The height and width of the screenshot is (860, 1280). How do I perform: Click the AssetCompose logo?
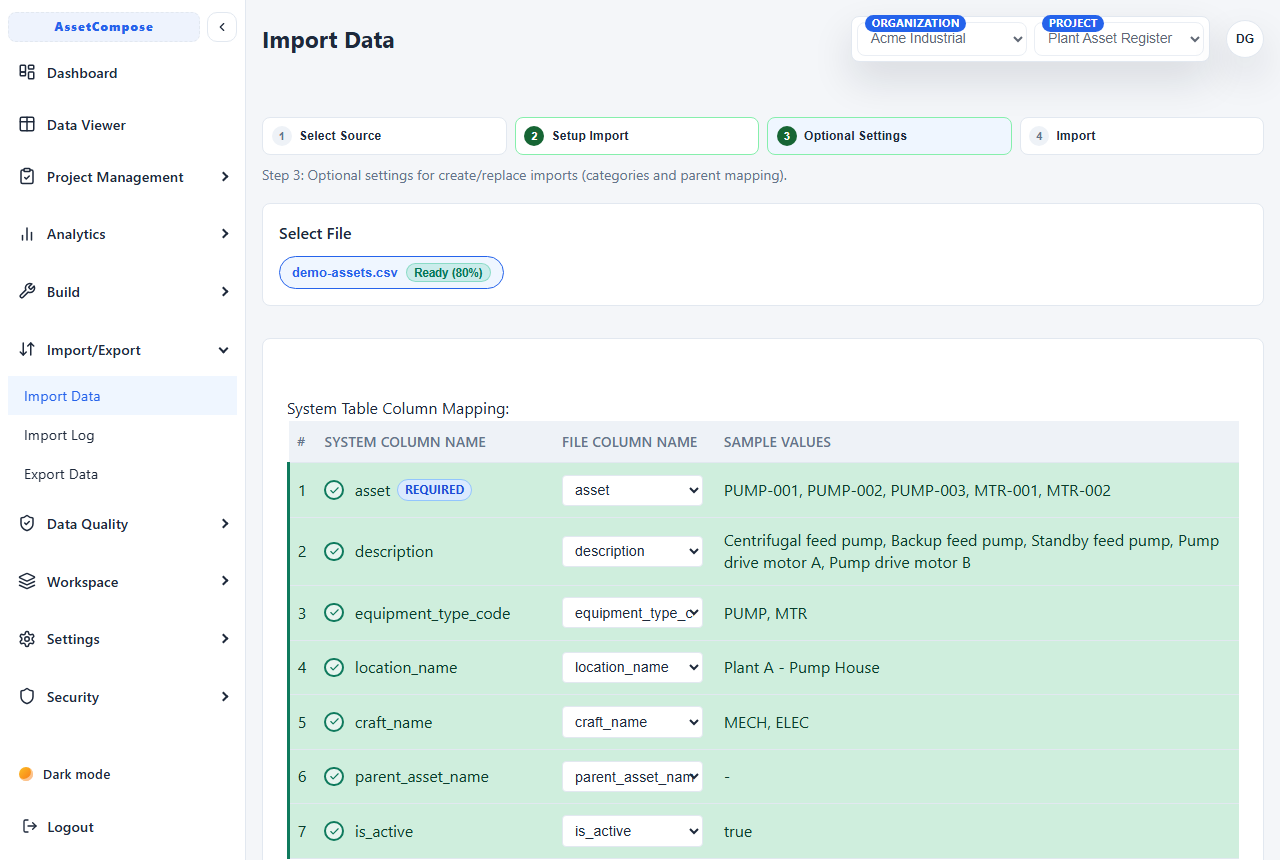point(104,27)
